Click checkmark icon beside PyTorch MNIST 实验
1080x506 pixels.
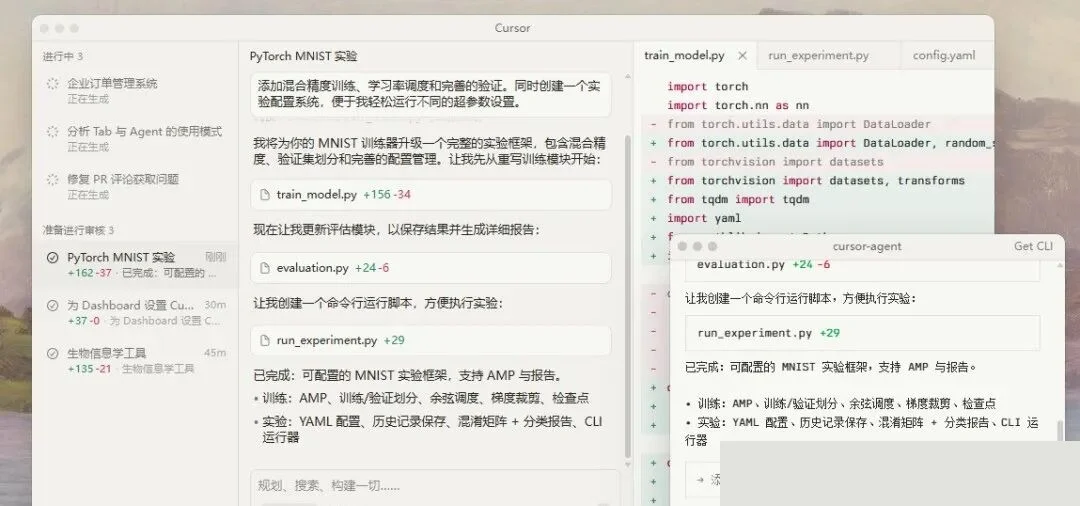pos(52,257)
